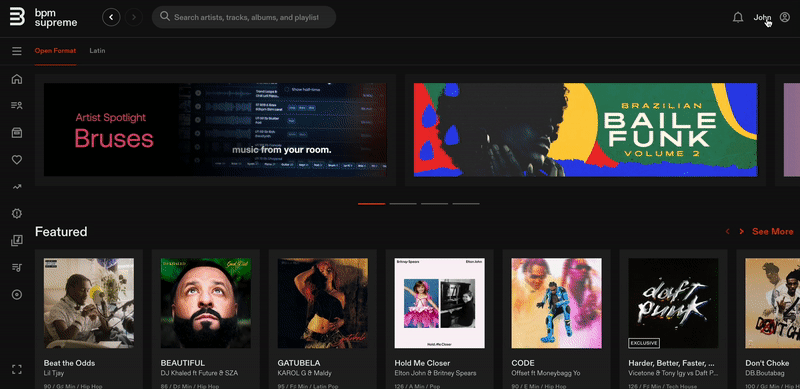Switch to the Latin tab

[97, 51]
